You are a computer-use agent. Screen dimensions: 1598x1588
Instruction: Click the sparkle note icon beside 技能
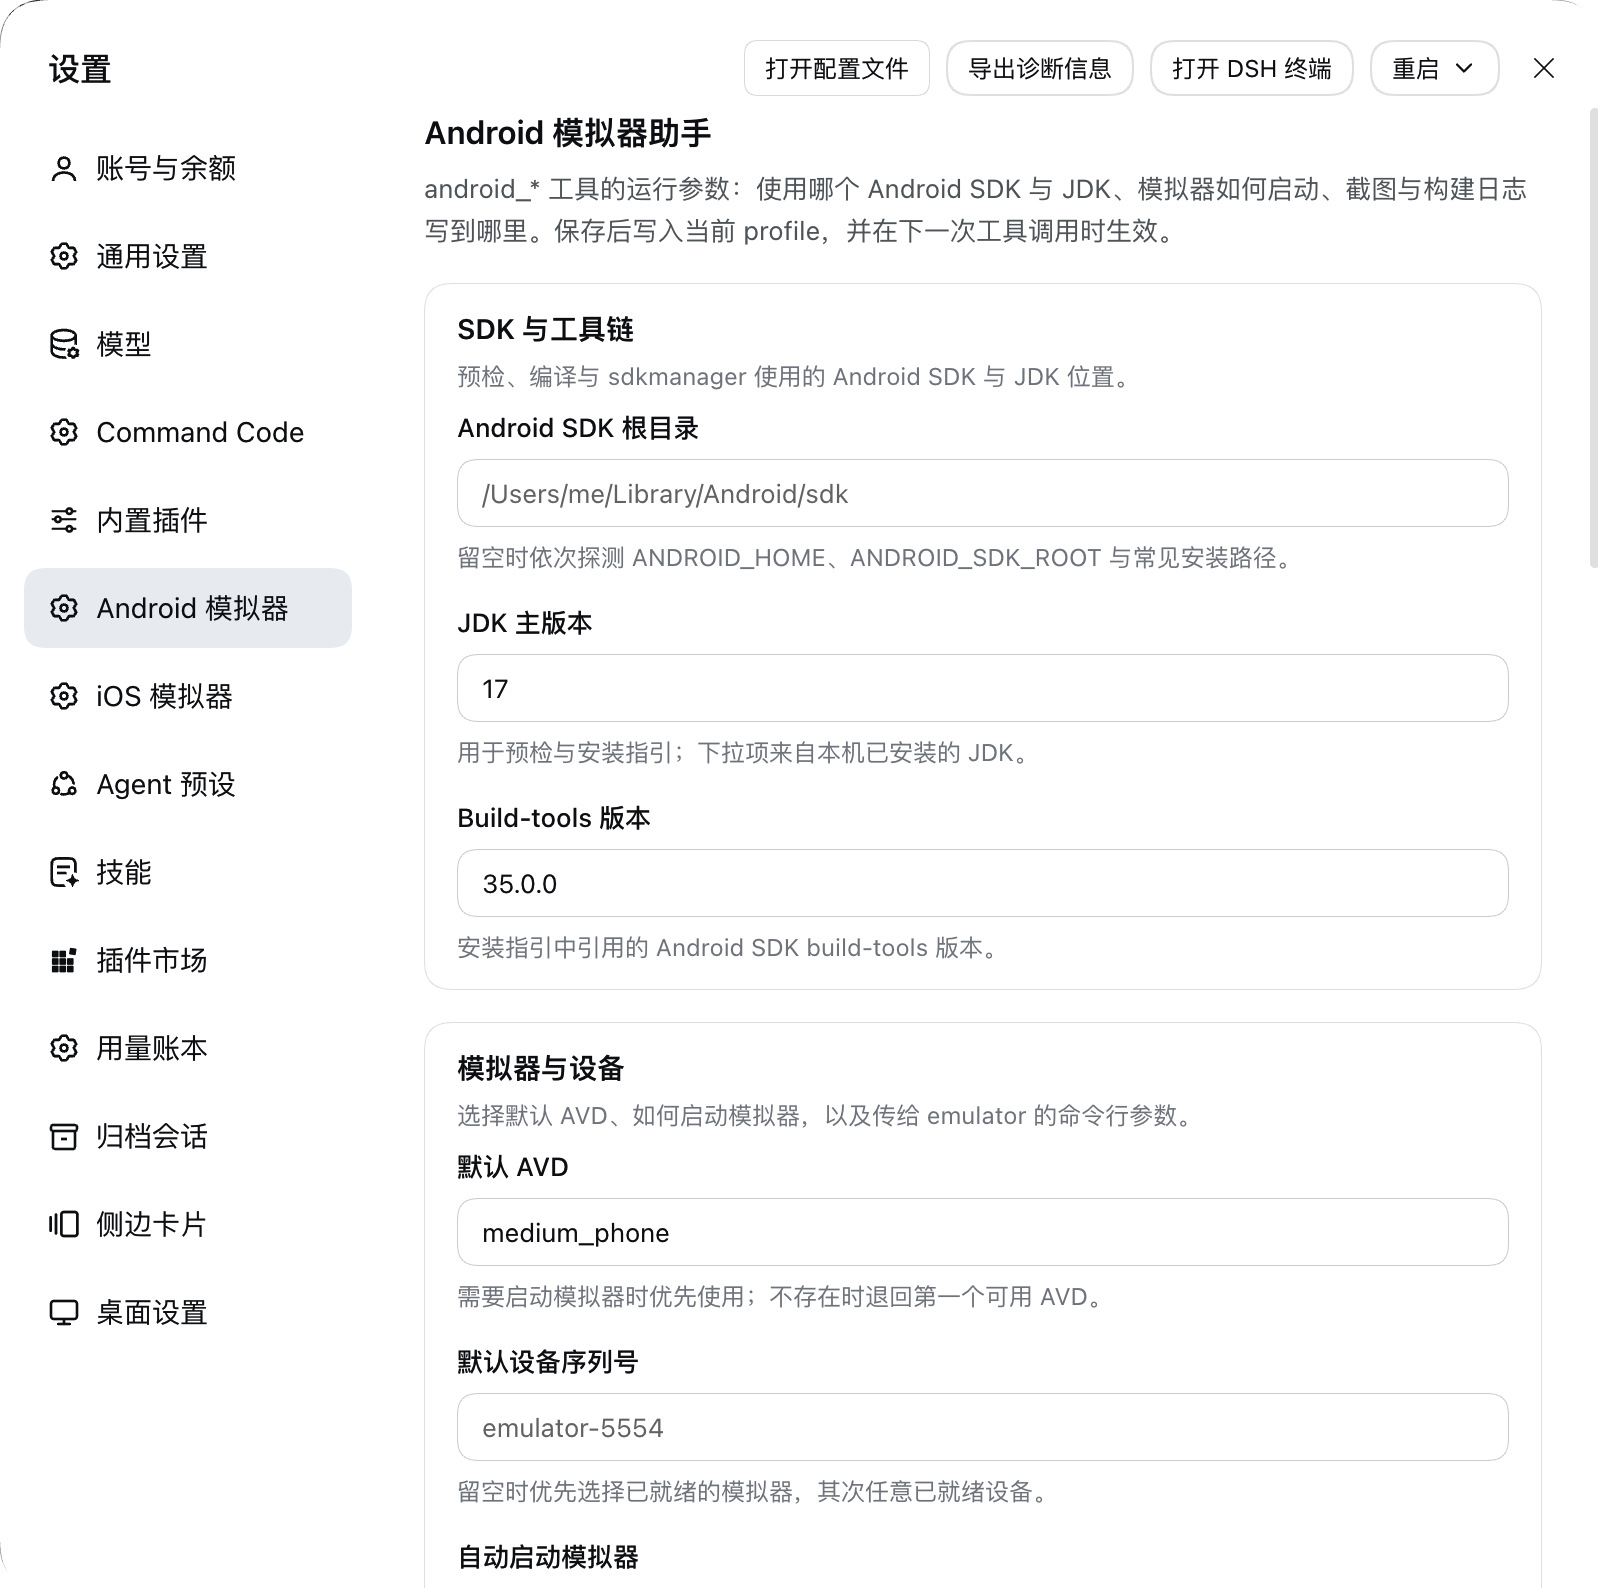(x=64, y=873)
